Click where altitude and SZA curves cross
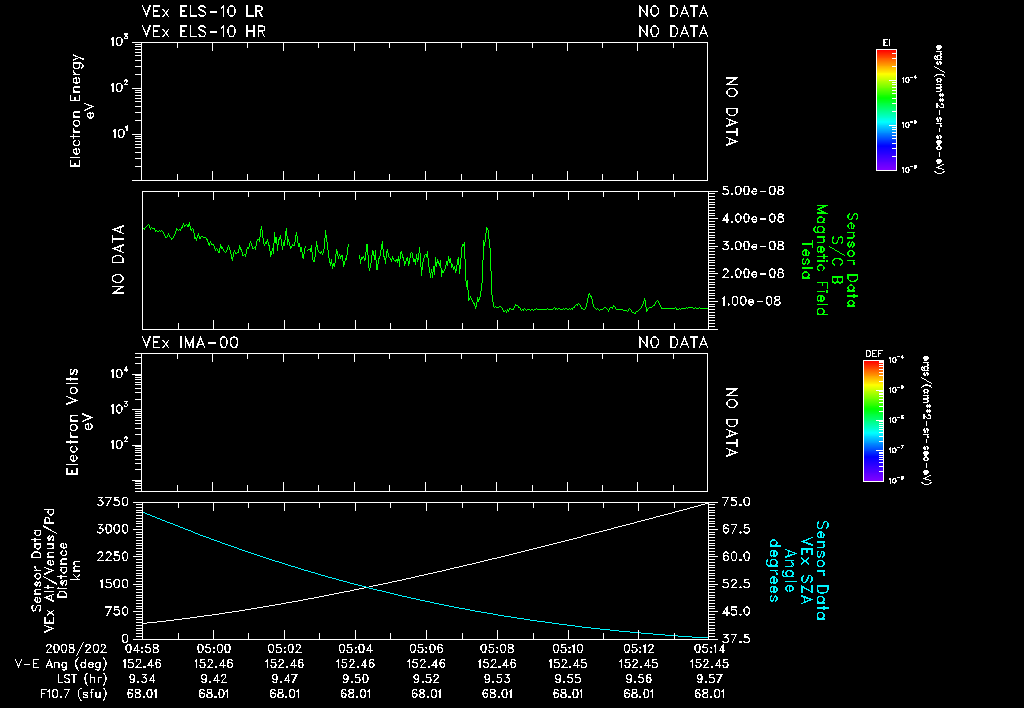This screenshot has width=1024, height=708. point(368,588)
